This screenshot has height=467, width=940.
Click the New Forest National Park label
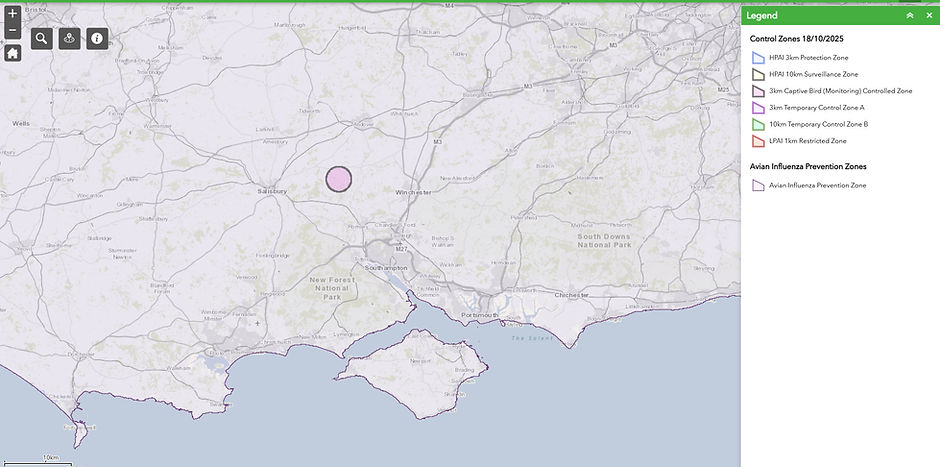point(332,288)
